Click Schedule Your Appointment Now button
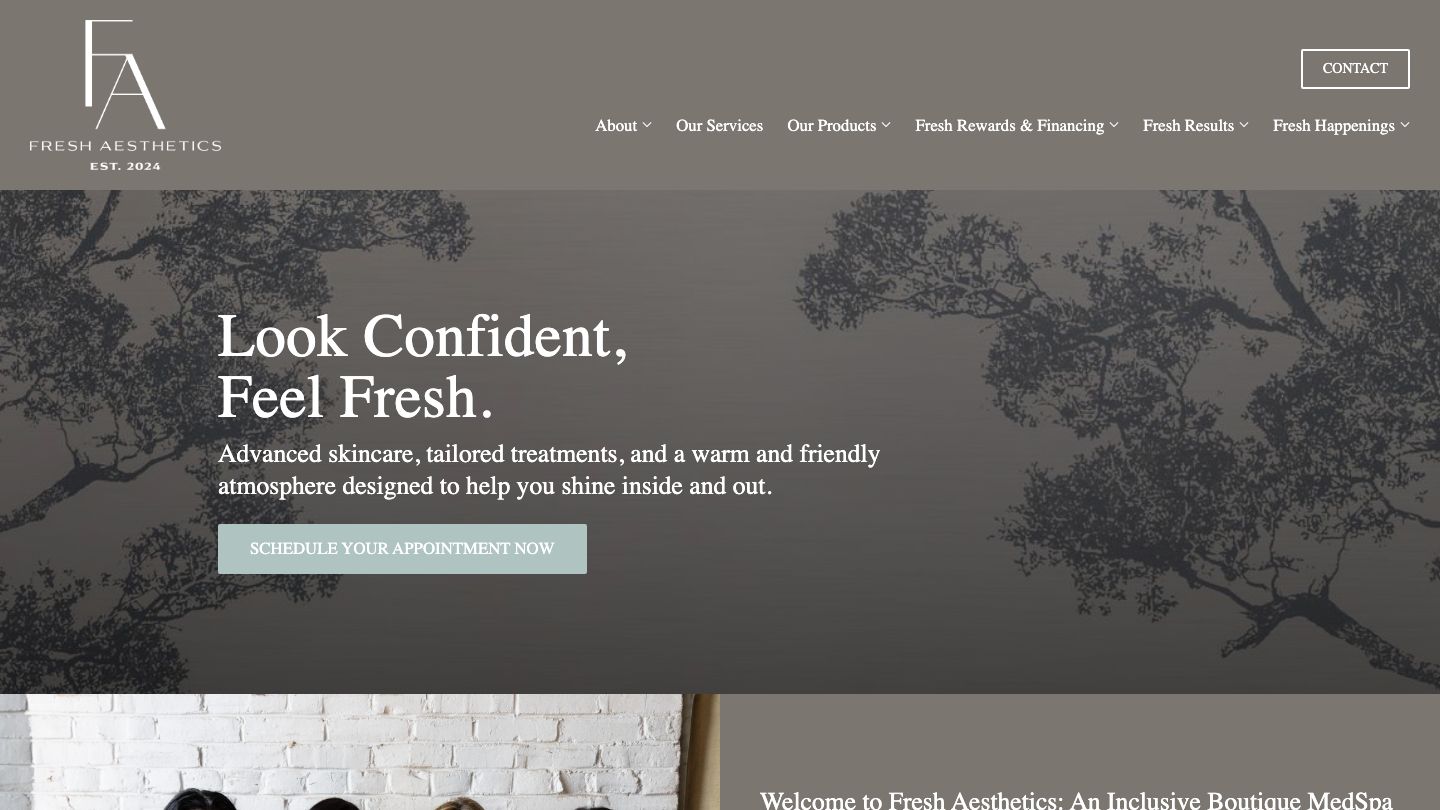The height and width of the screenshot is (810, 1440). coord(402,549)
